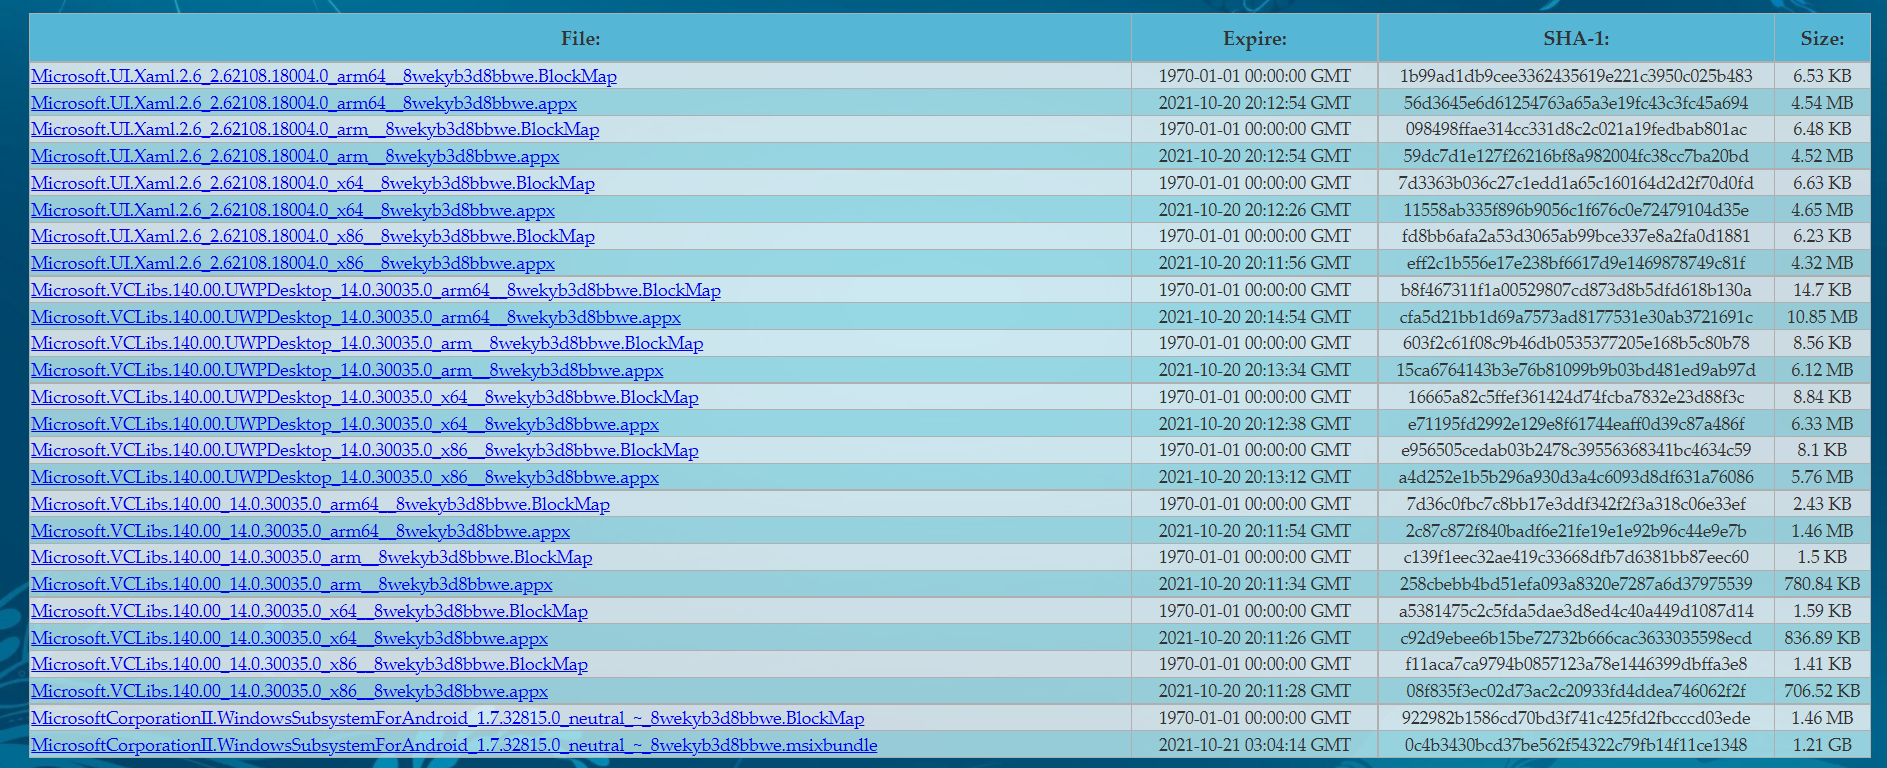Open Microsoft.VCLibs.140.00_14.0.30035.0_x86 BlockMap link

(309, 664)
